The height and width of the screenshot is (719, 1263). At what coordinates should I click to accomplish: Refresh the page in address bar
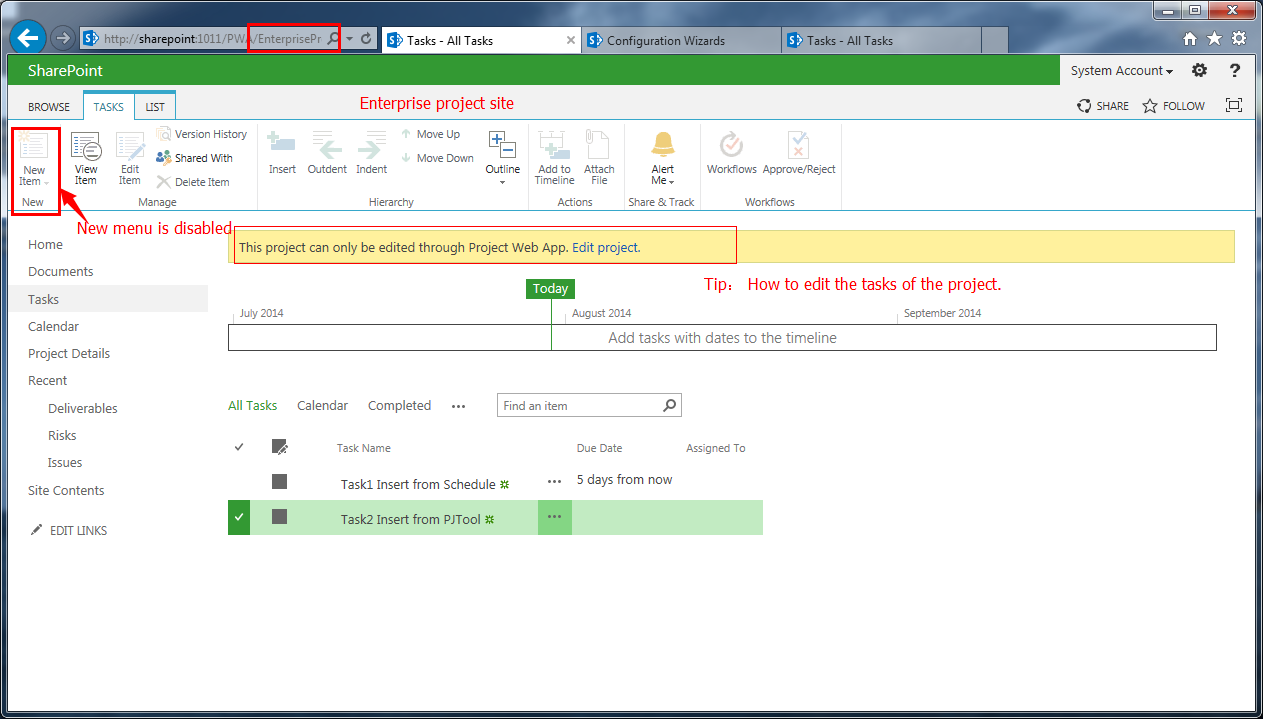[366, 39]
